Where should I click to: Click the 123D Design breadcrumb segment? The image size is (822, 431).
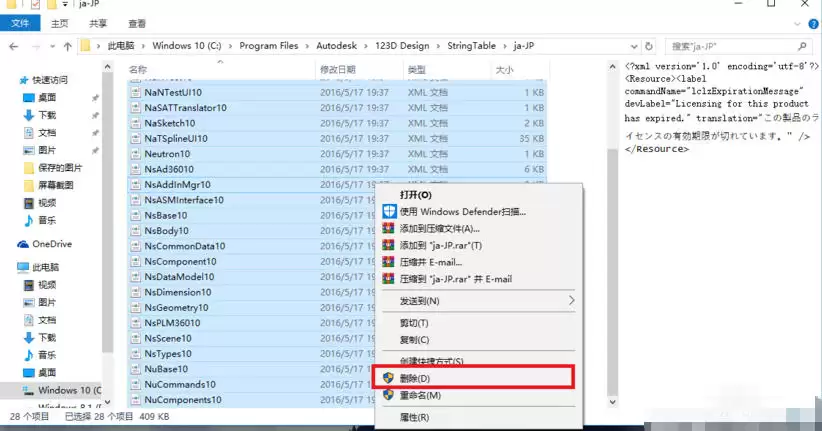point(402,46)
